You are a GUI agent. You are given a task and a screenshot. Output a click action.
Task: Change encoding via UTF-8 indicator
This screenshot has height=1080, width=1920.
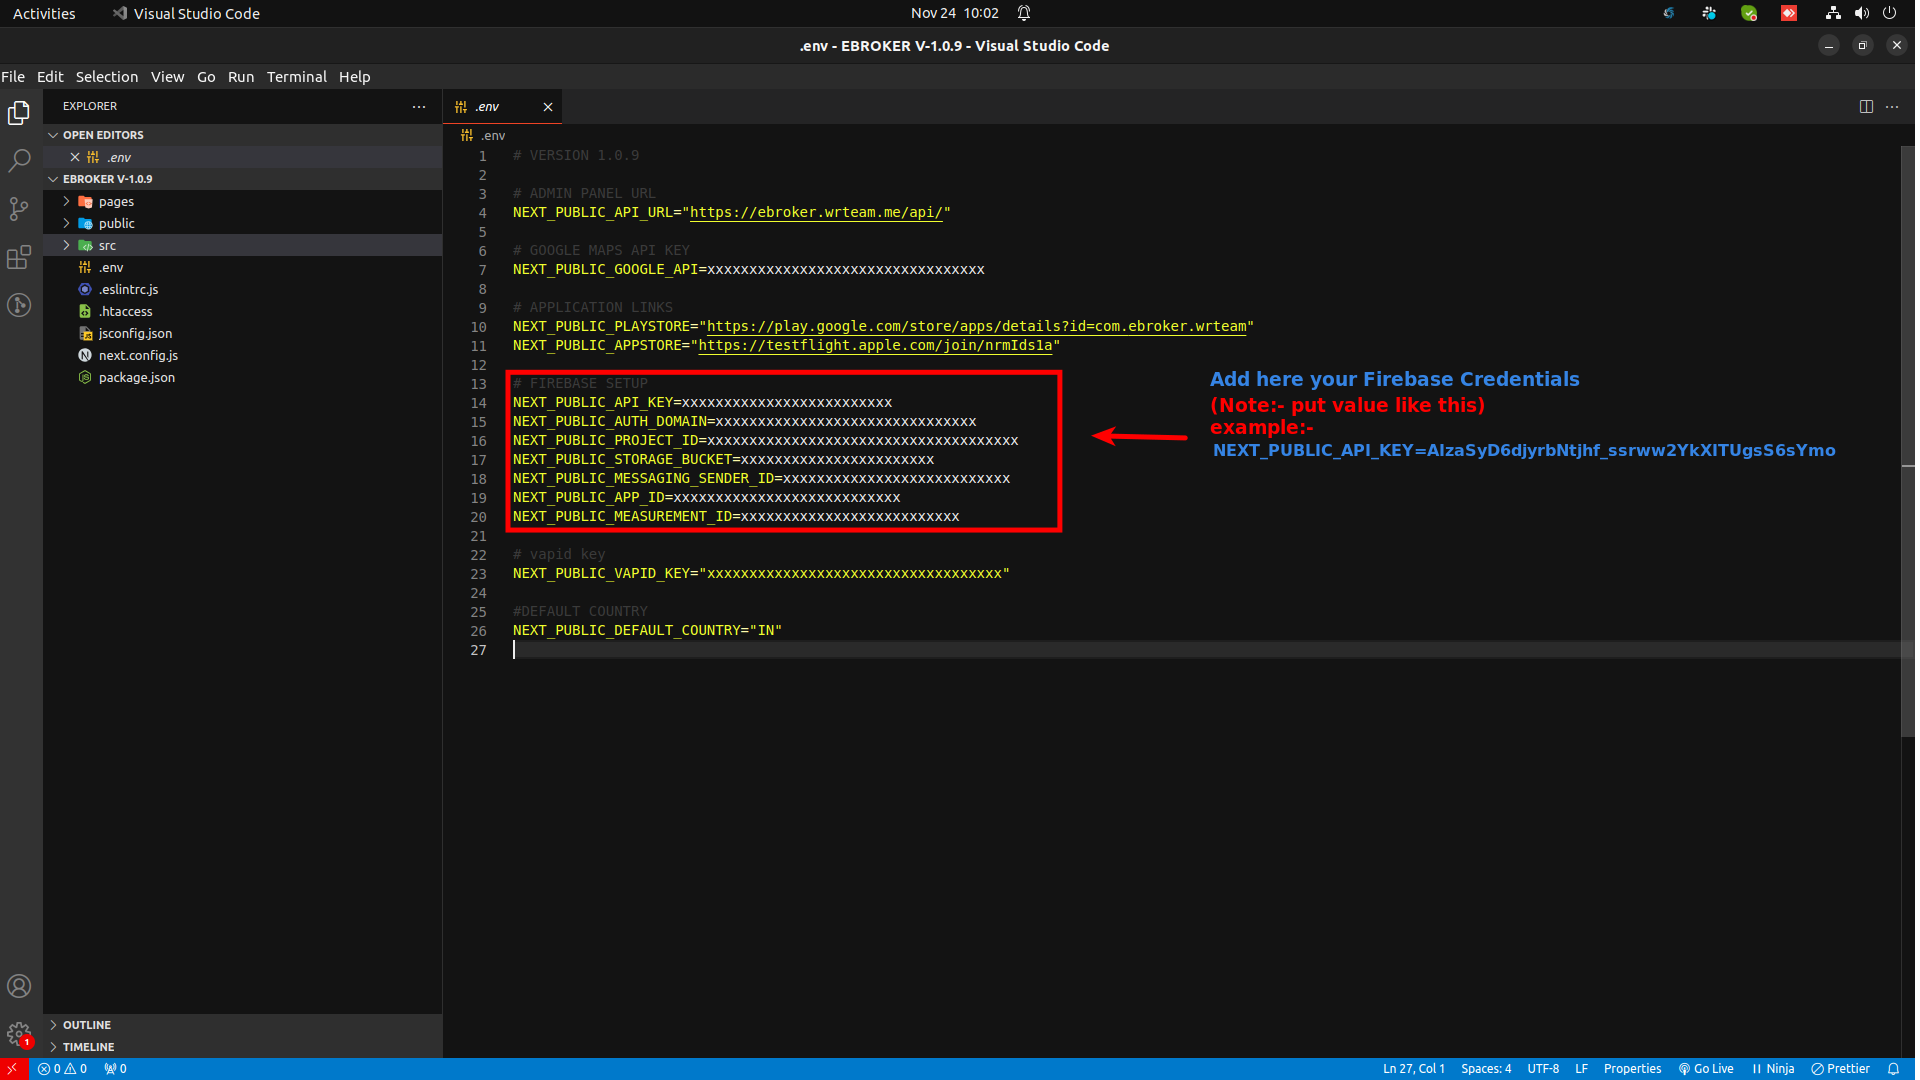1543,1069
